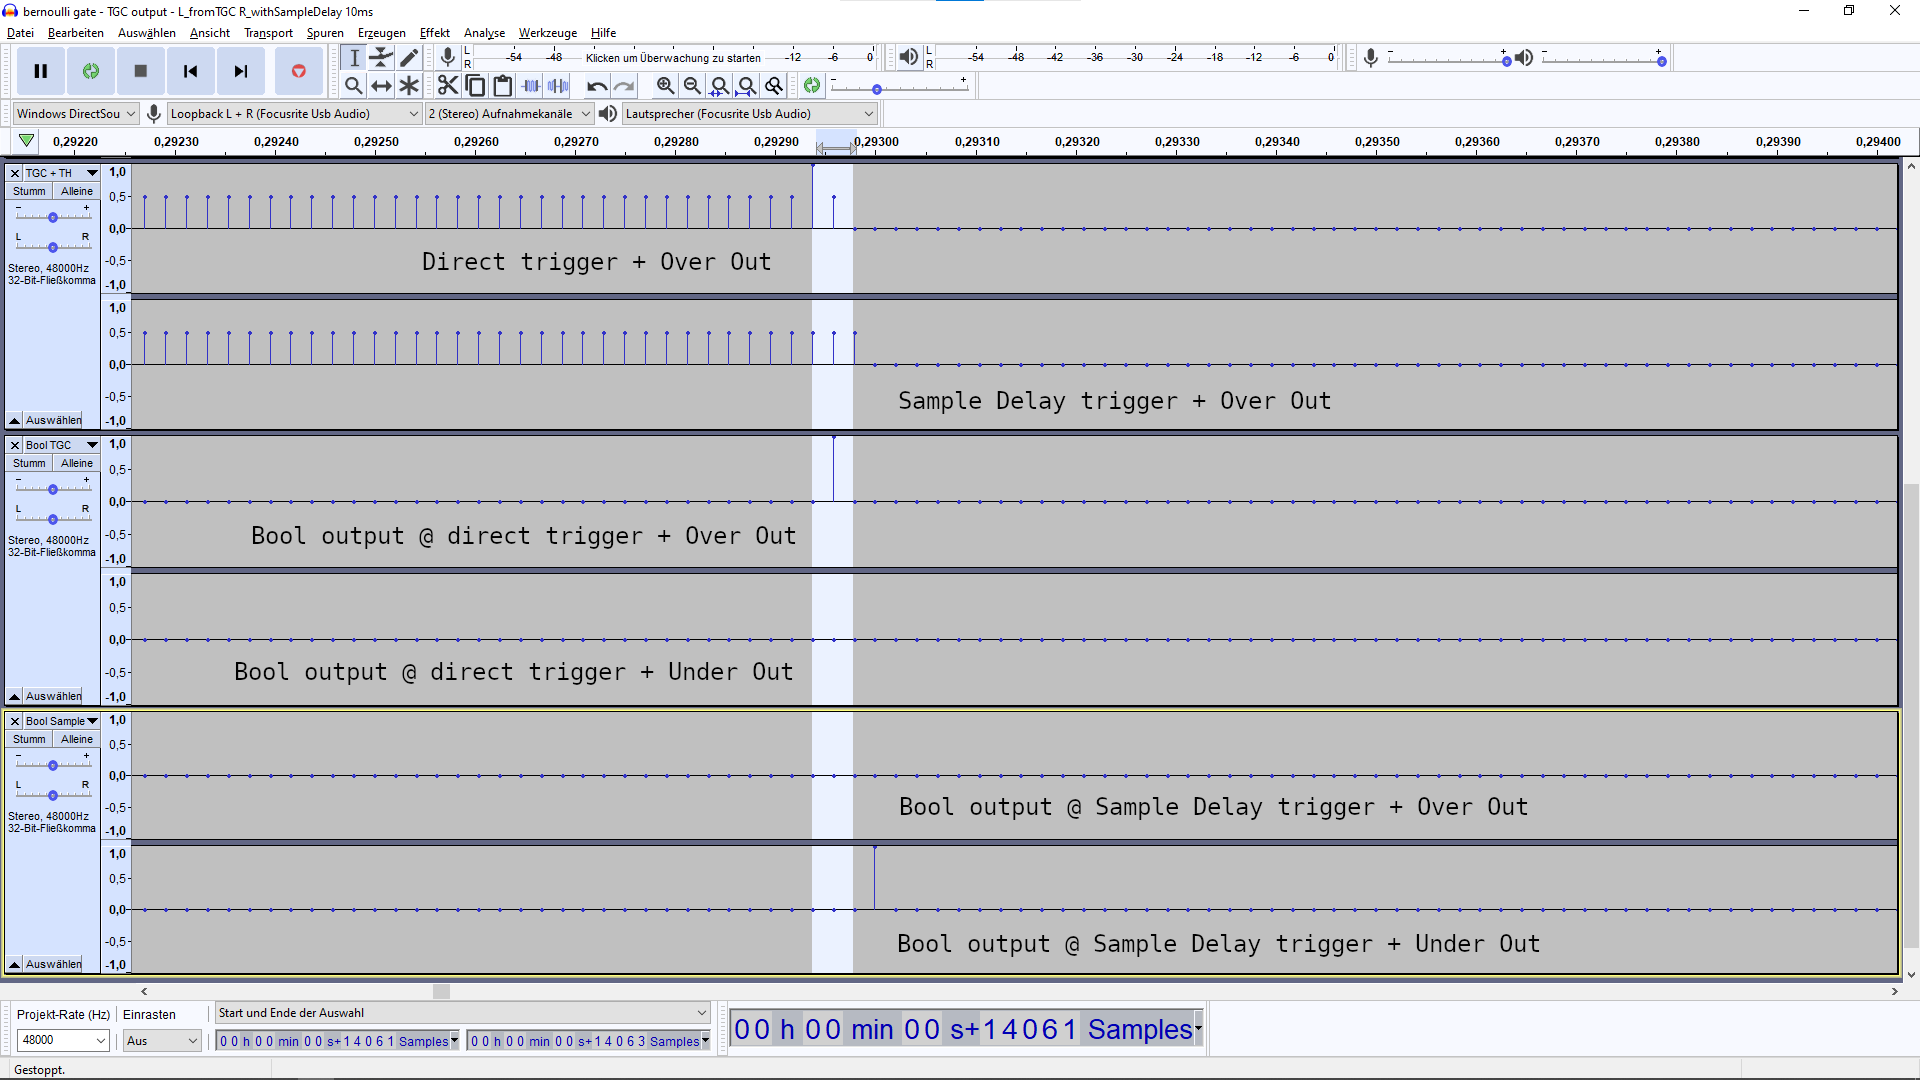Click the Pause playback button
Image resolution: width=1920 pixels, height=1080 pixels.
click(x=41, y=71)
